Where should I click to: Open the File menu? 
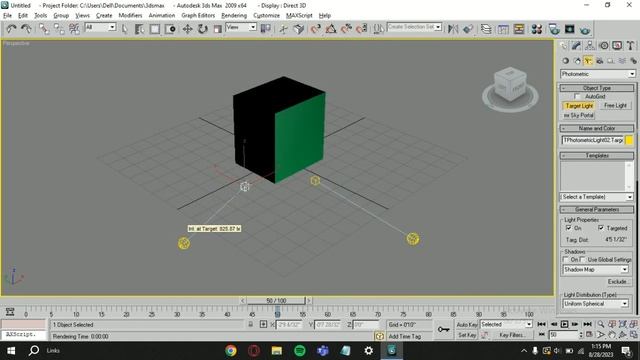point(7,16)
